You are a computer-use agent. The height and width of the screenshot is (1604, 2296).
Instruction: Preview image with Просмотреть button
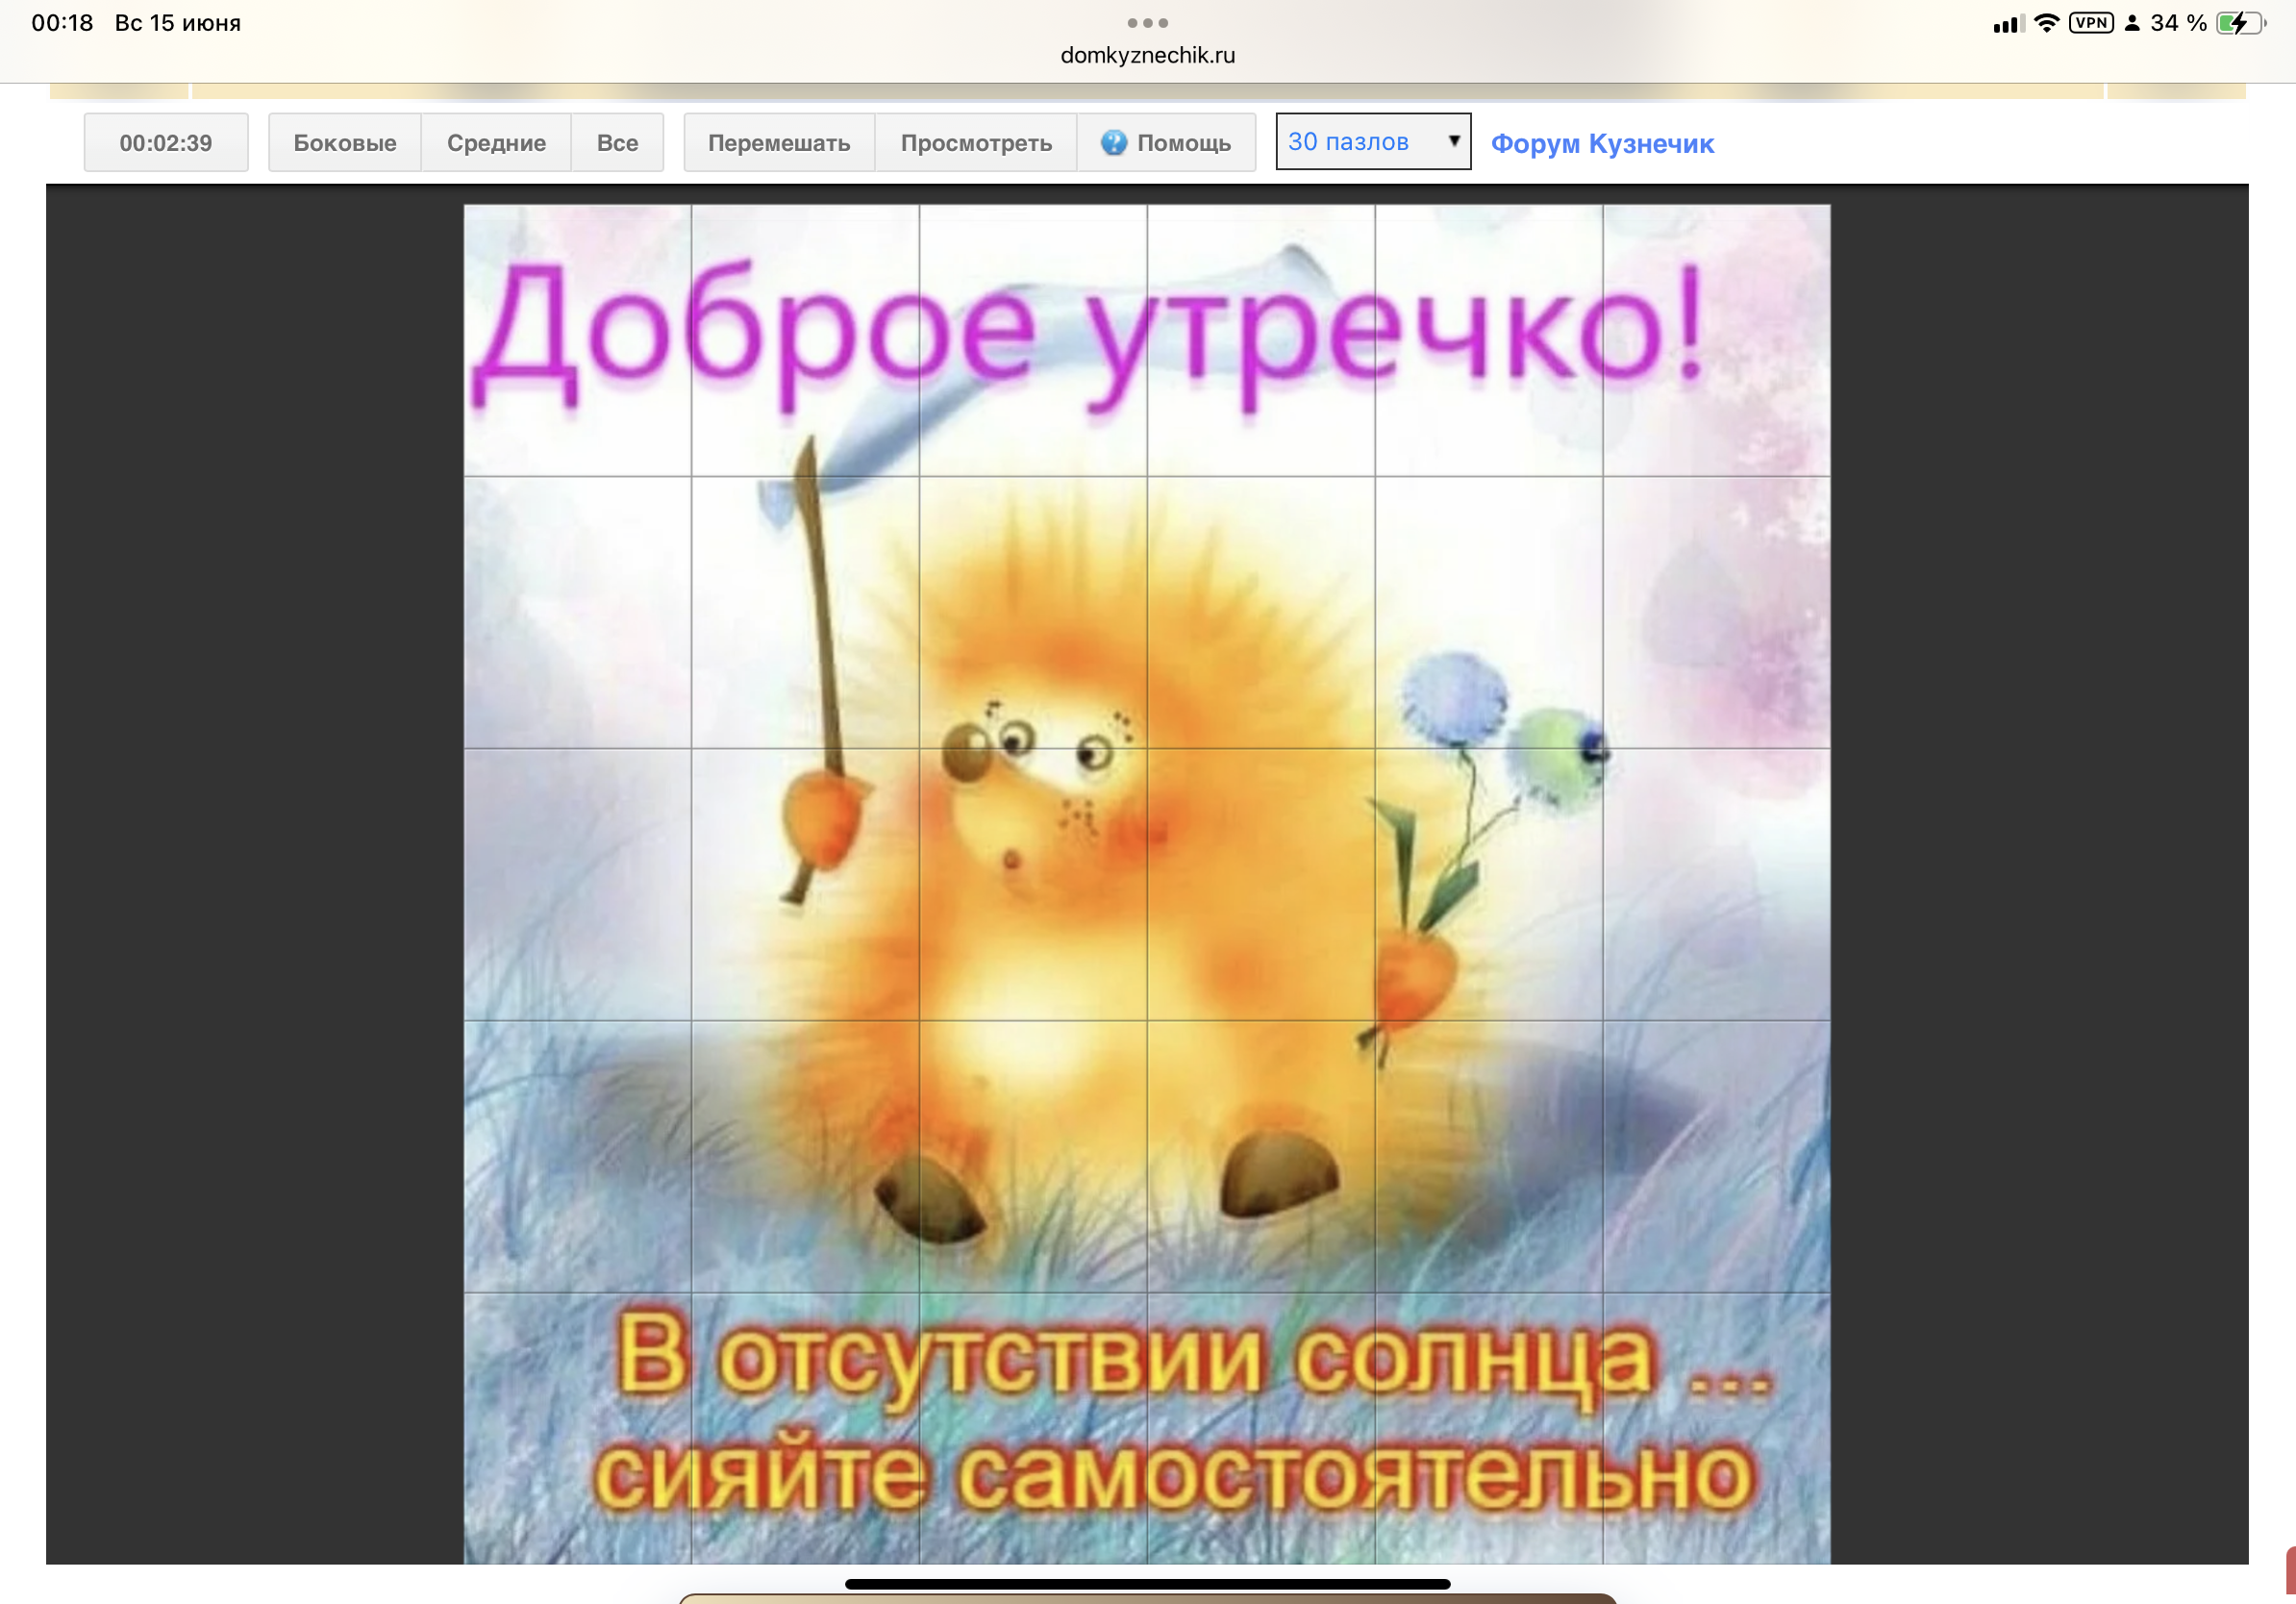pos(976,143)
